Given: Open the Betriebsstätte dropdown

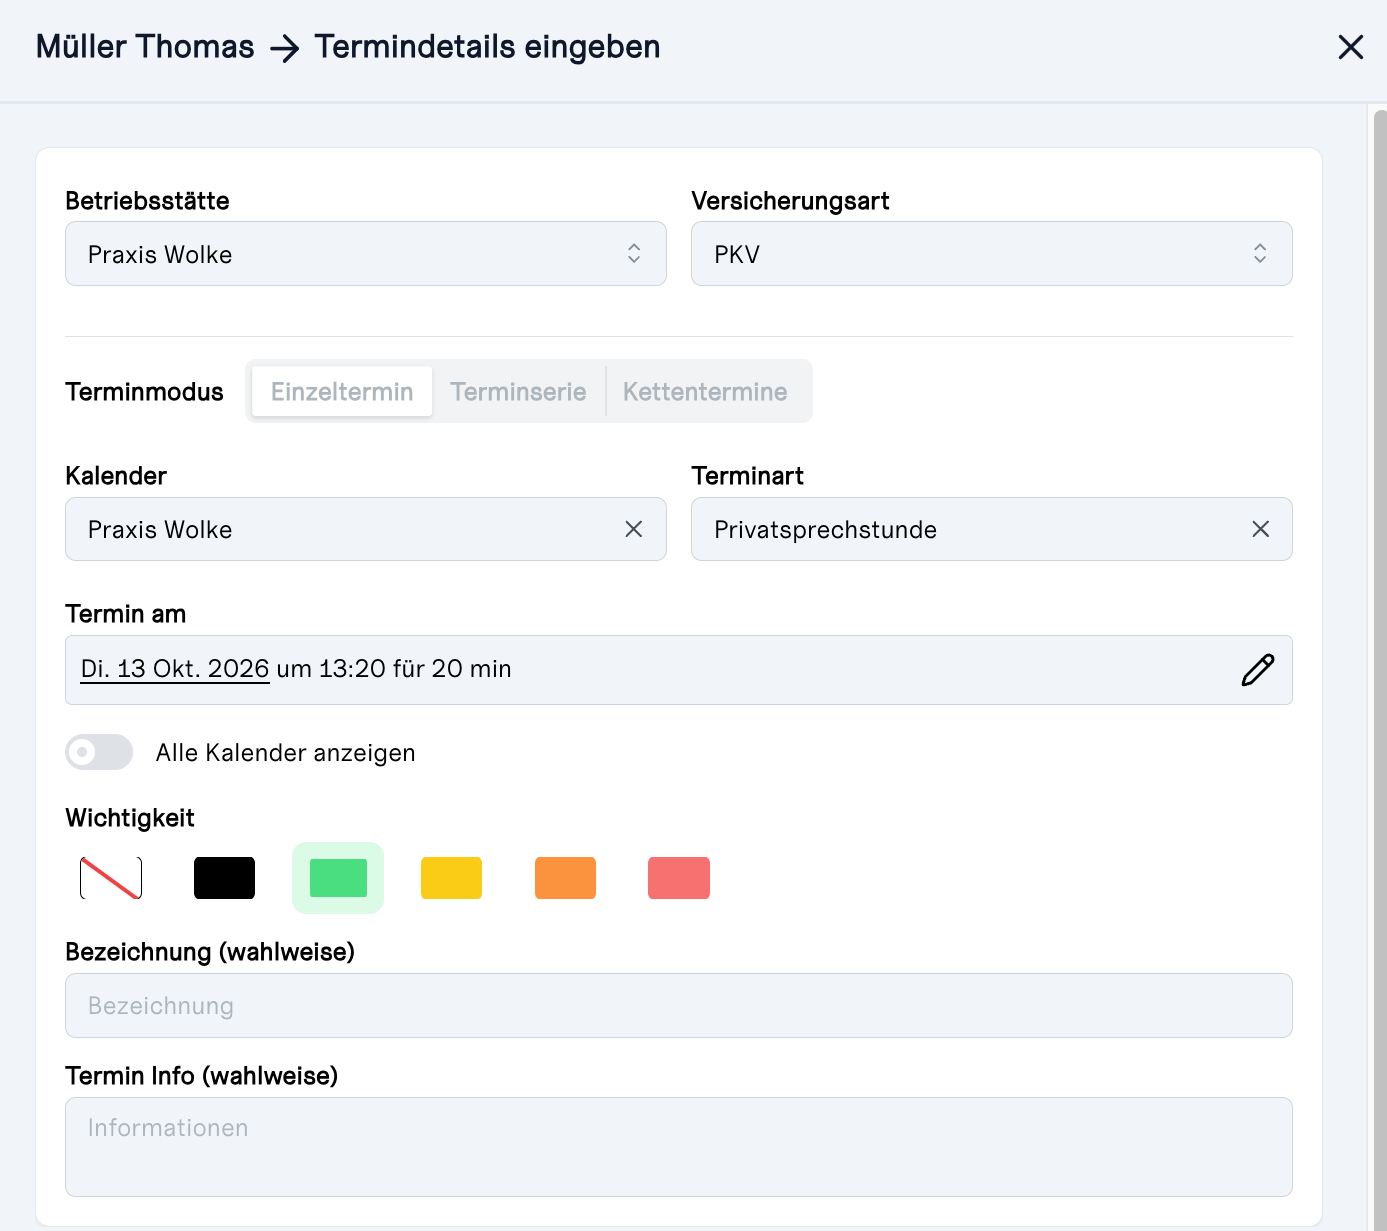Looking at the screenshot, I should [366, 254].
